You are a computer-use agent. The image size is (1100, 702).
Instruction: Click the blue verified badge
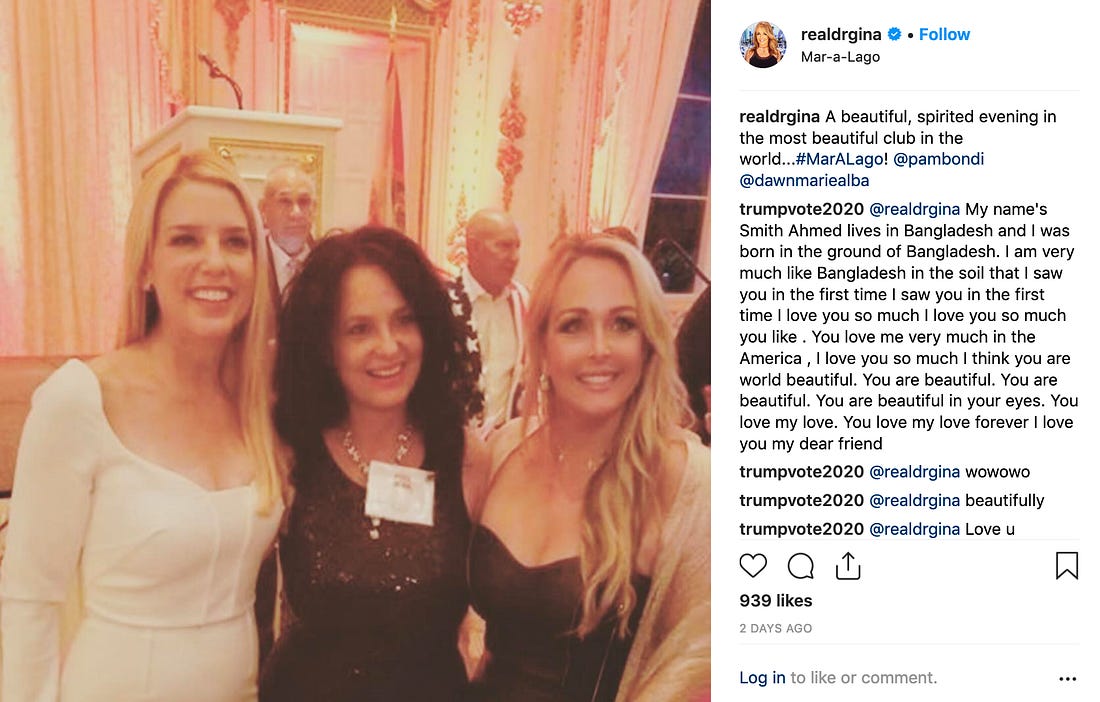[894, 34]
